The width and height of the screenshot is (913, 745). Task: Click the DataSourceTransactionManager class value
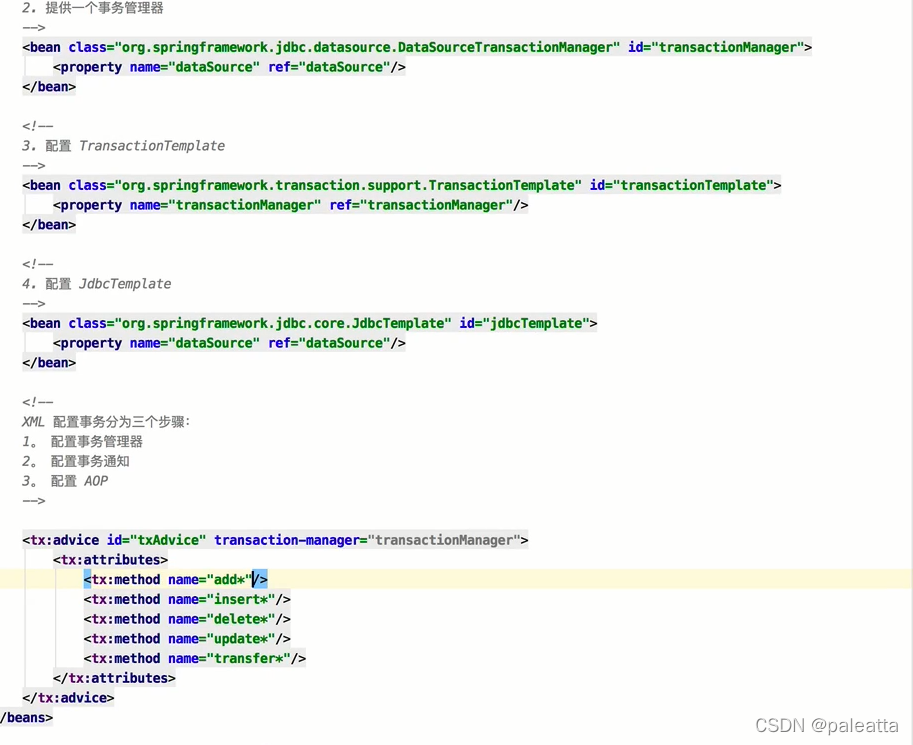click(x=367, y=47)
